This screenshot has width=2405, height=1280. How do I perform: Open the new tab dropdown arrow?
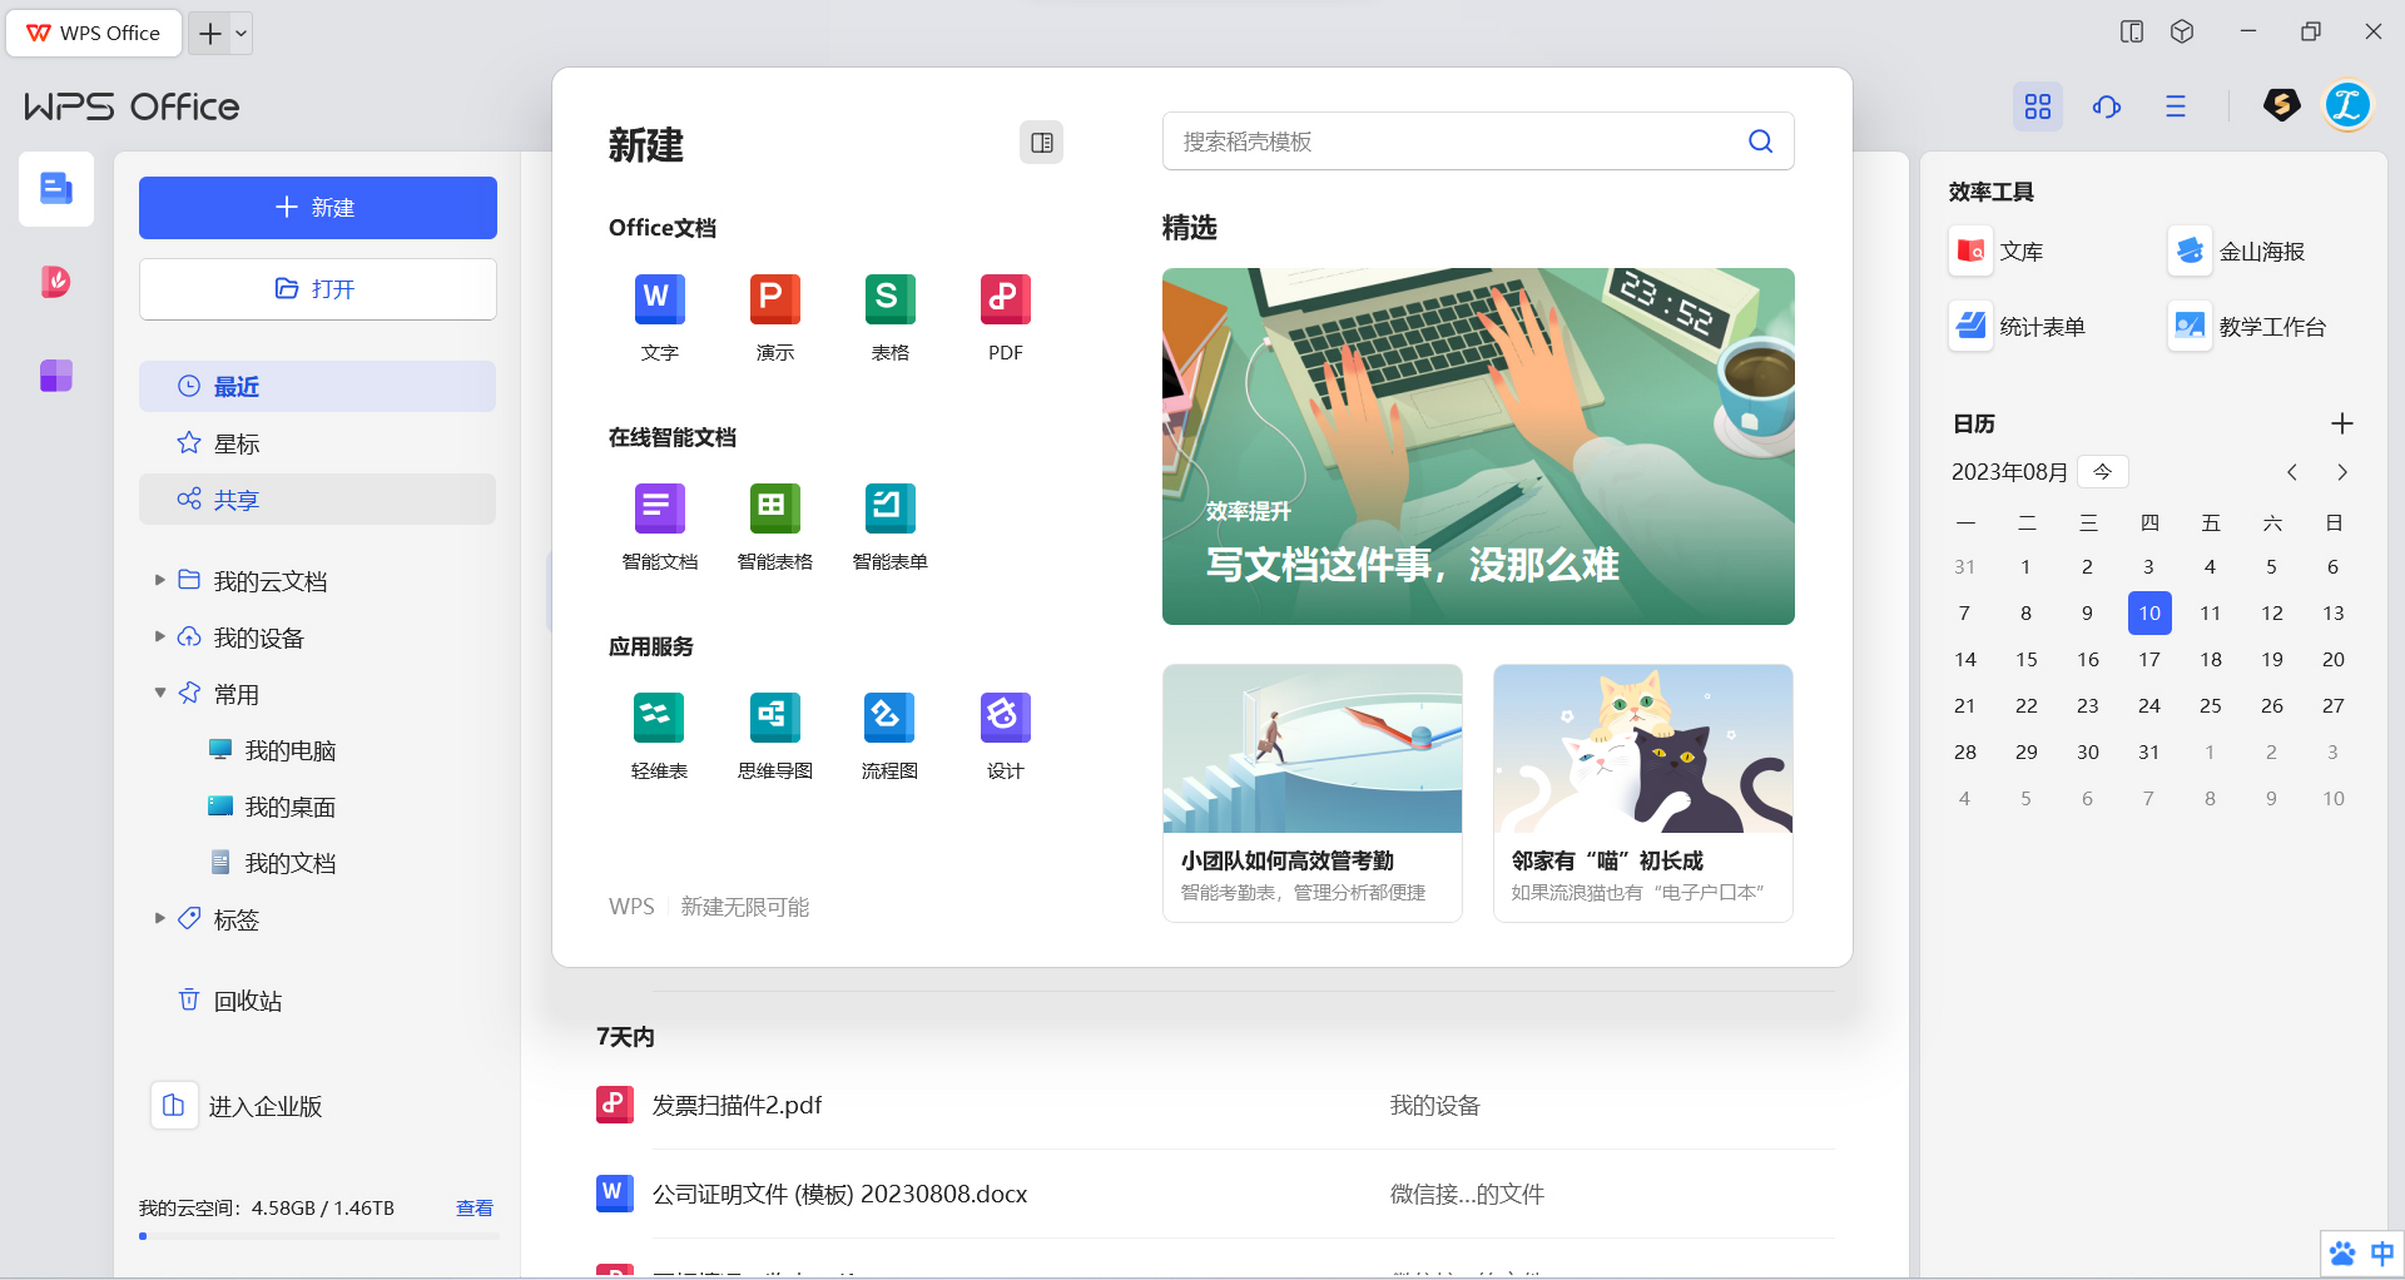[x=240, y=32]
